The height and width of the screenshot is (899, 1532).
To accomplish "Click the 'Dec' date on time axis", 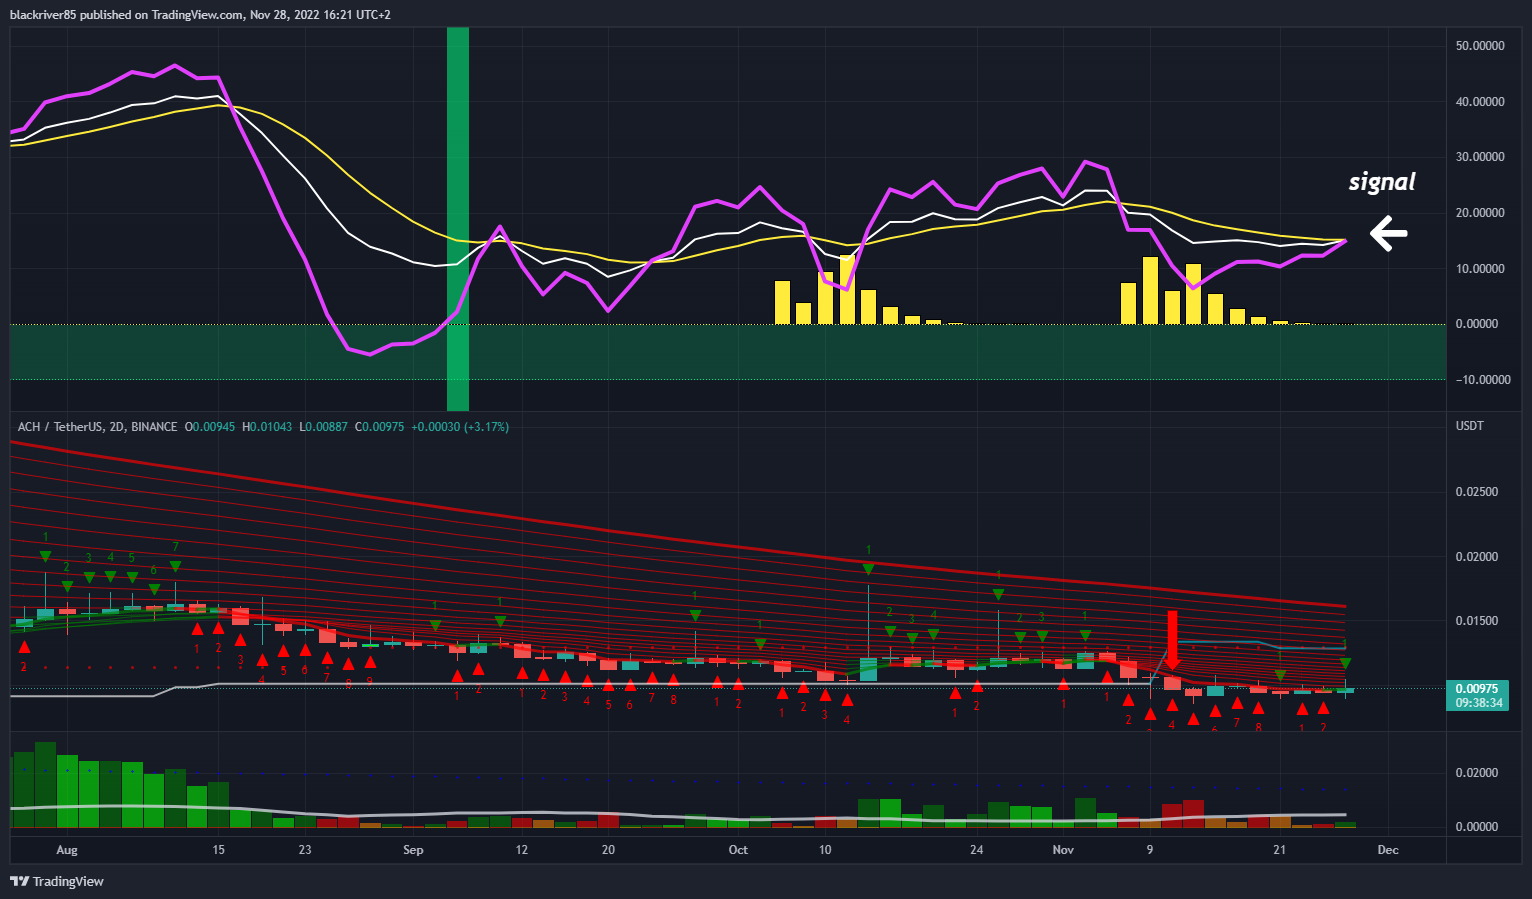I will pos(1388,850).
